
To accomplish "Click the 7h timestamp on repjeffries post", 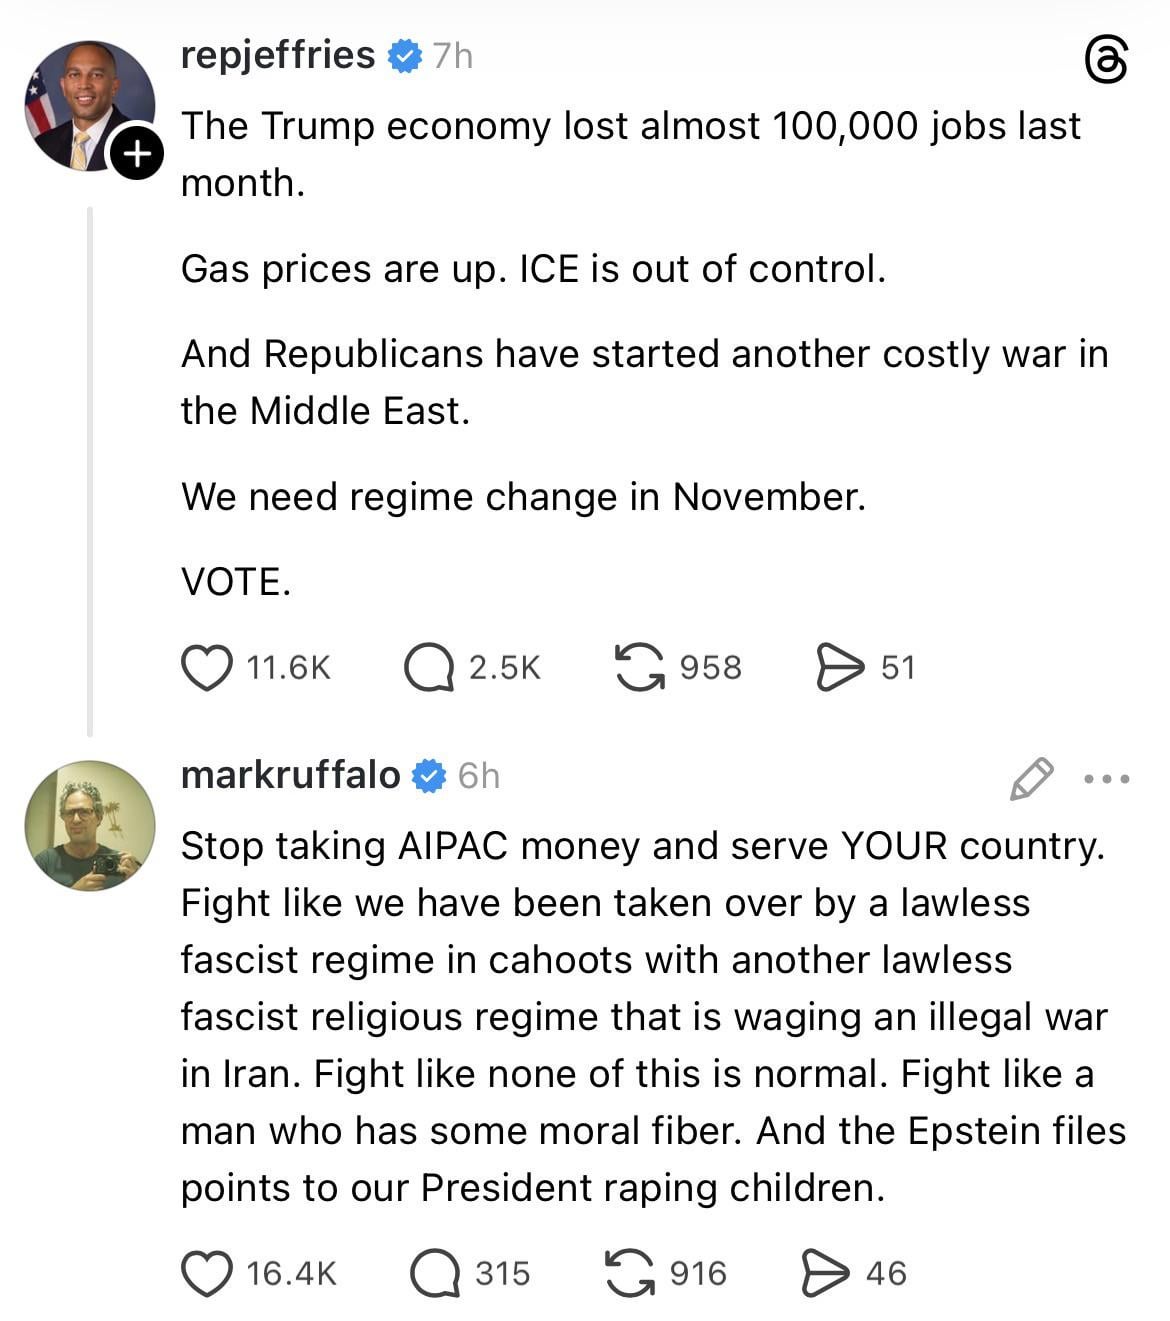I will point(452,56).
